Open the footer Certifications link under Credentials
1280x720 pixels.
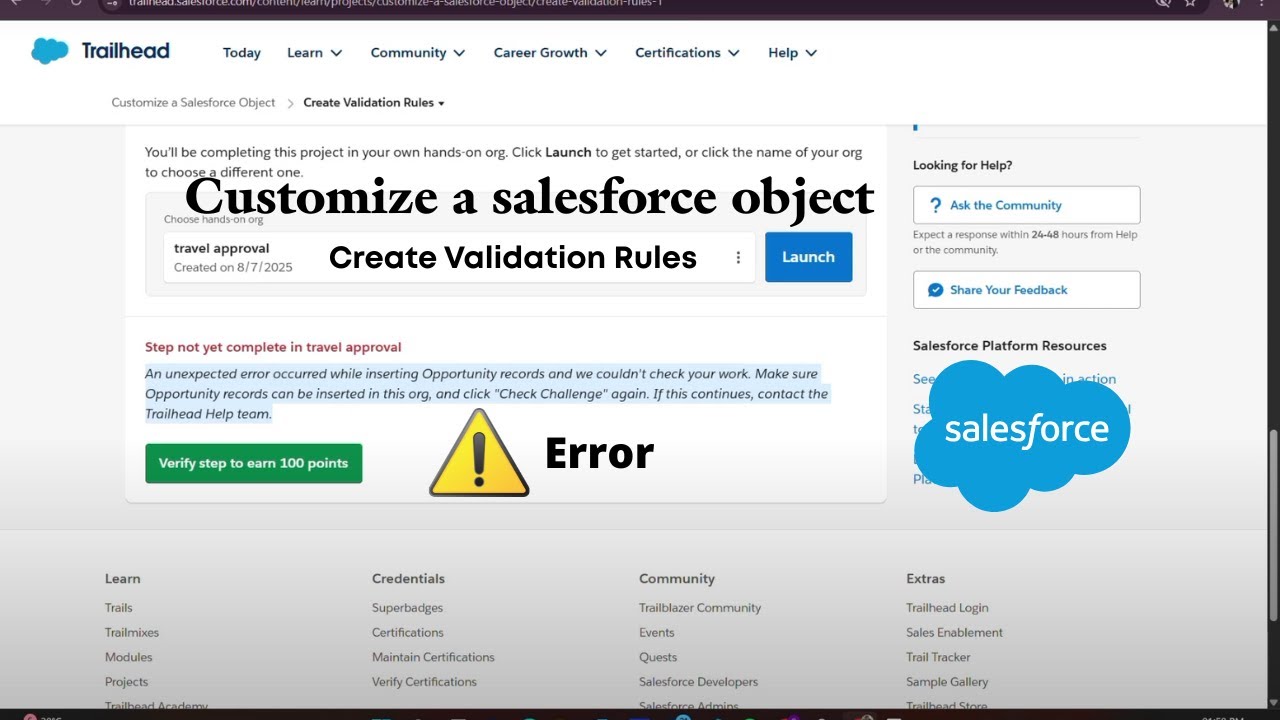coord(407,633)
